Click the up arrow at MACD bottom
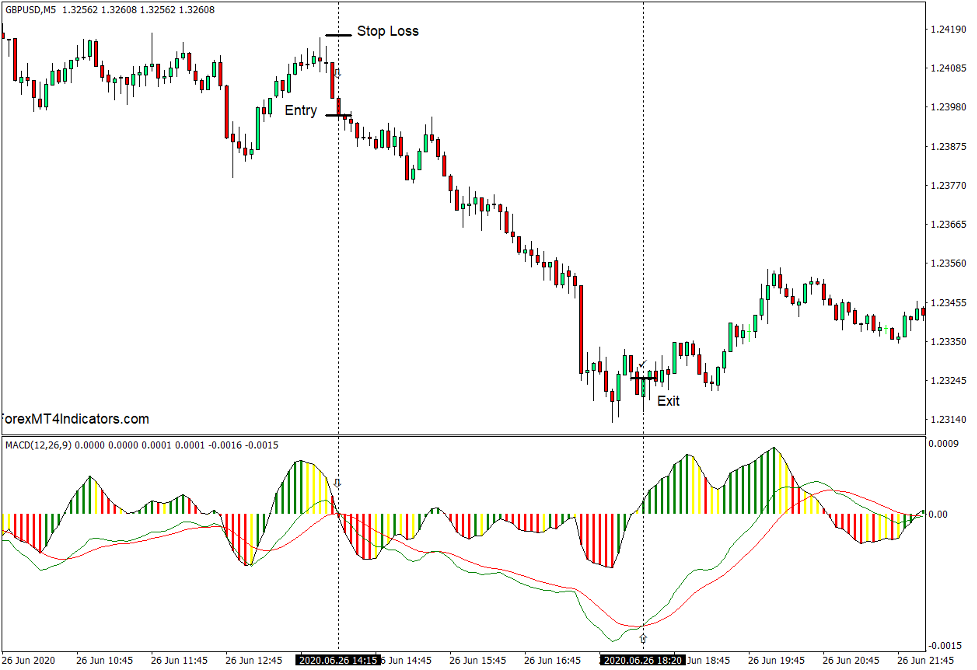The image size is (977, 670). (643, 639)
